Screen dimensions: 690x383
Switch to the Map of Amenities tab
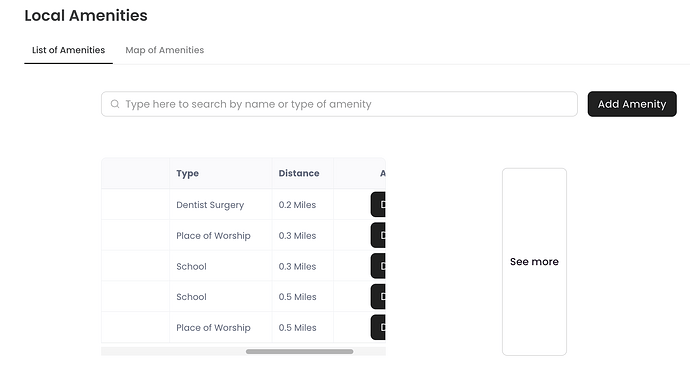click(165, 50)
